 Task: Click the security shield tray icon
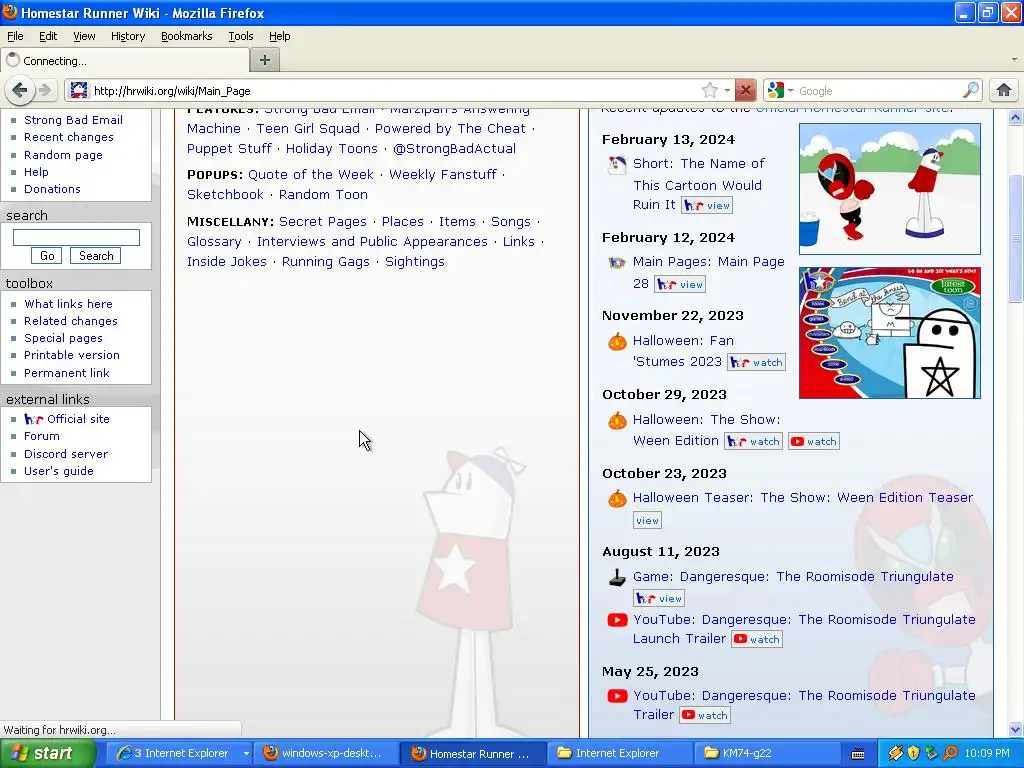(913, 753)
